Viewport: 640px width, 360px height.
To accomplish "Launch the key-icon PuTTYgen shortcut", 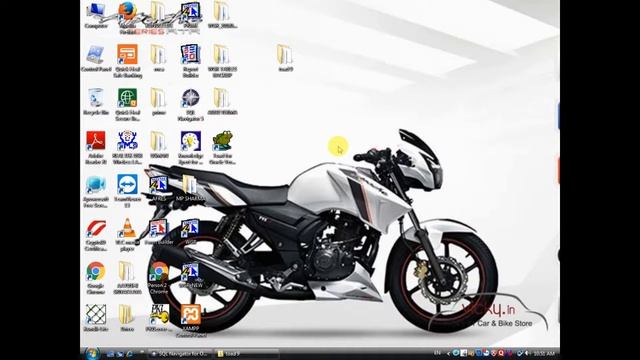I will coord(159,318).
